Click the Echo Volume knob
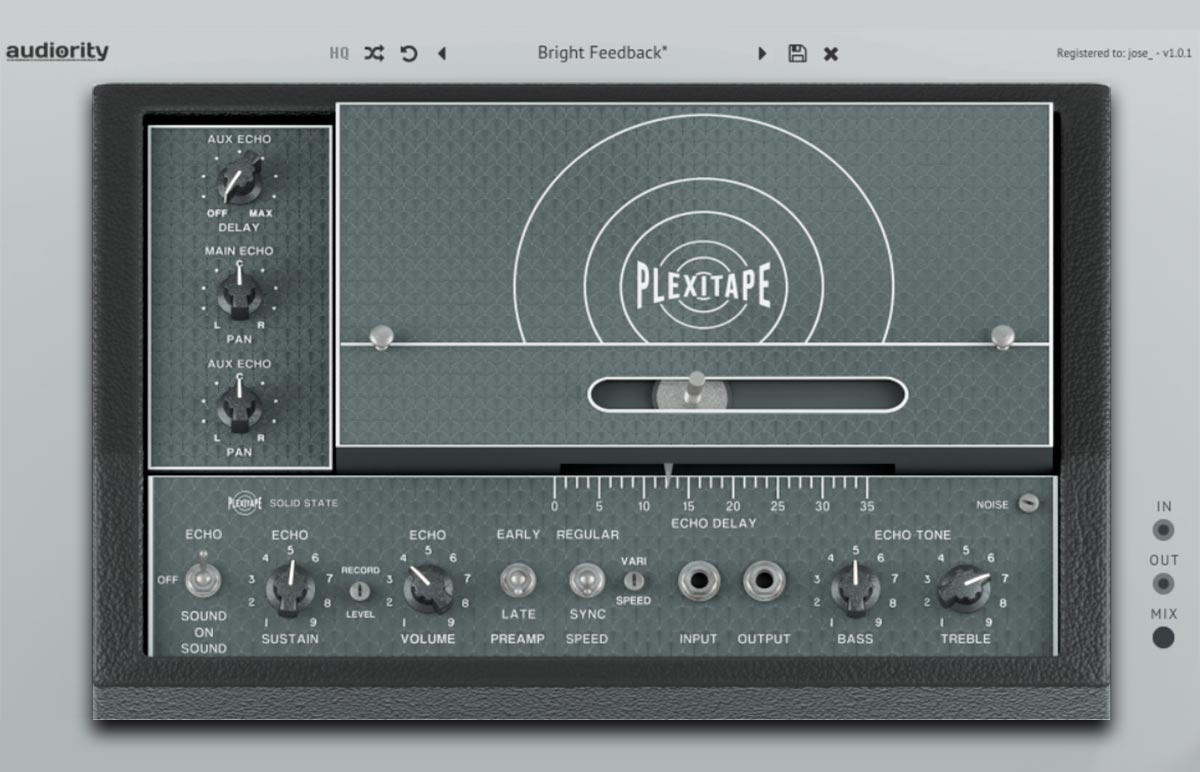This screenshot has width=1200, height=772. 428,588
